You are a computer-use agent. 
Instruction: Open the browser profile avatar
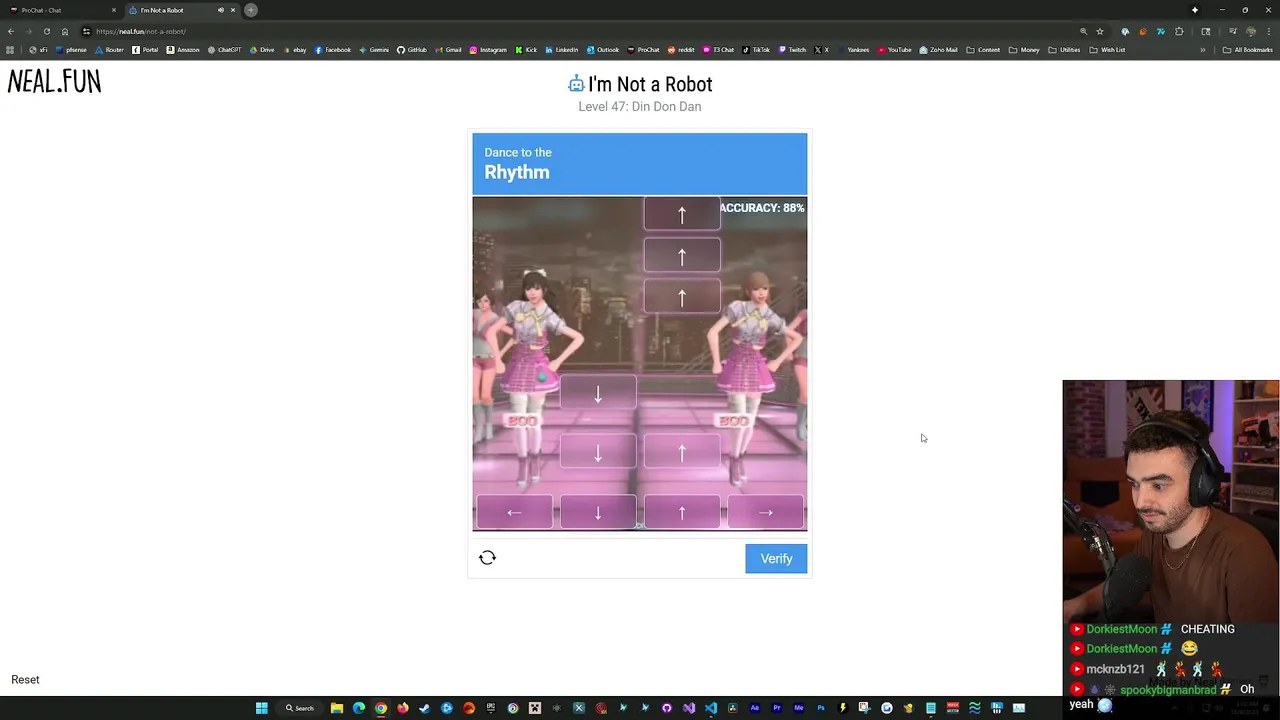click(1251, 31)
